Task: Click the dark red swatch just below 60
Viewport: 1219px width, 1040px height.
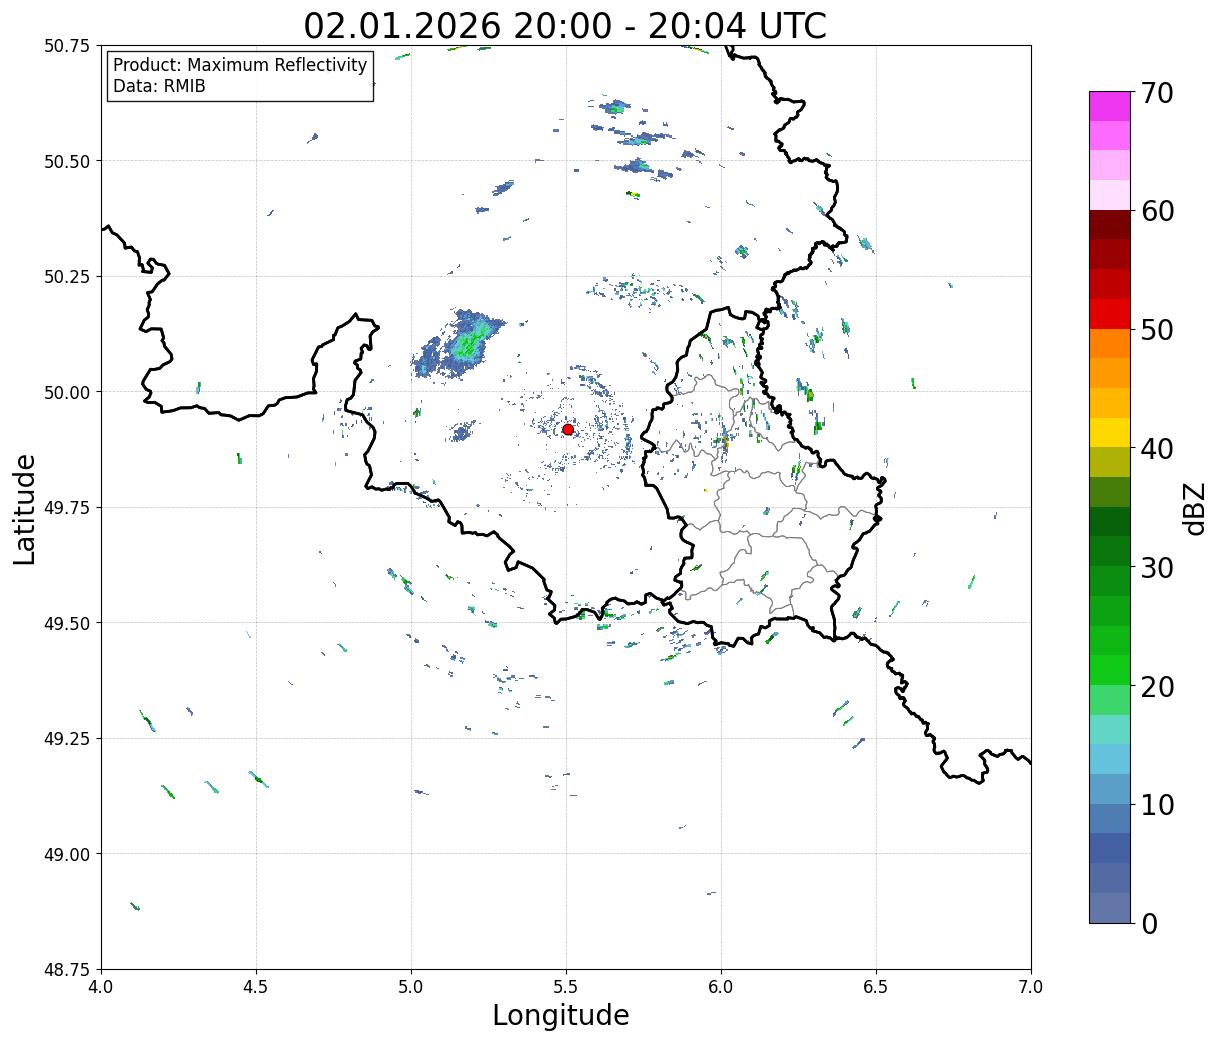Action: tap(1110, 225)
